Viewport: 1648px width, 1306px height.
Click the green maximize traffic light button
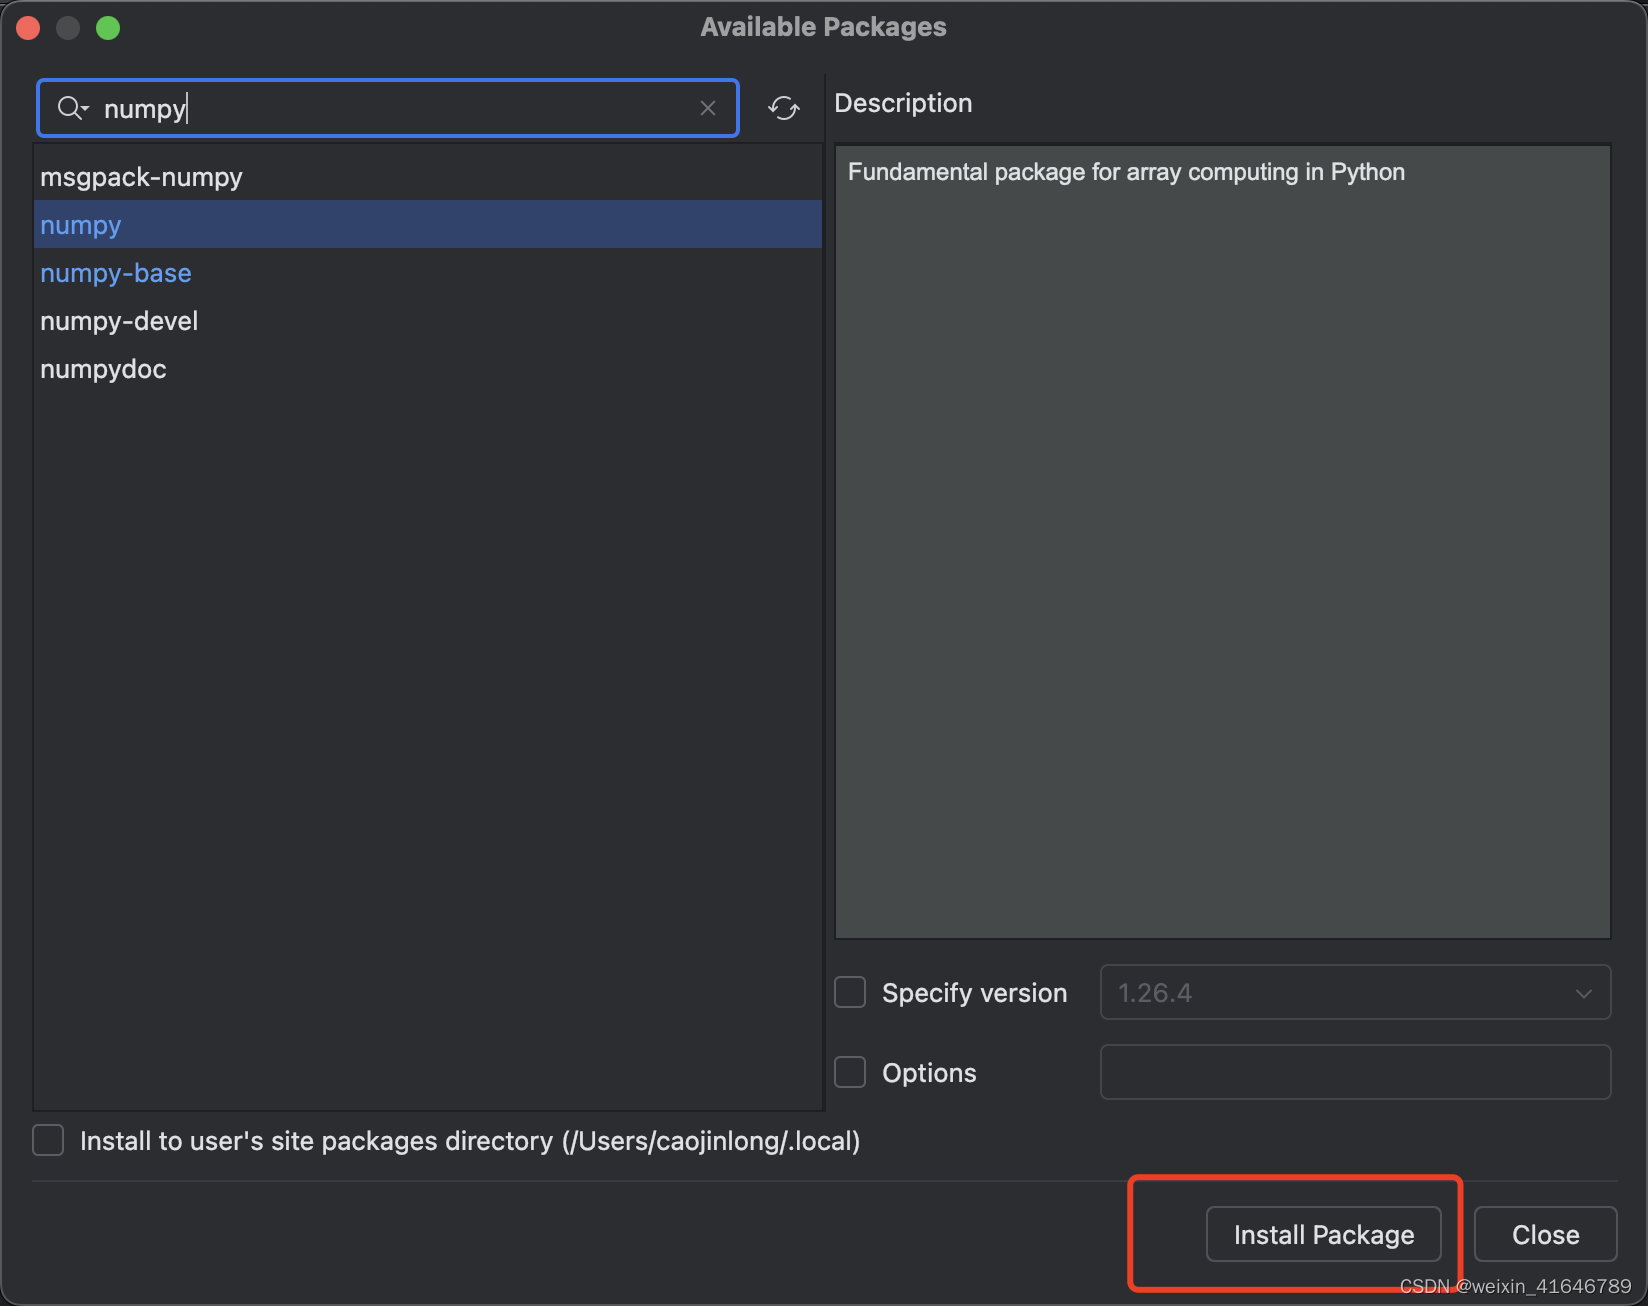click(108, 27)
